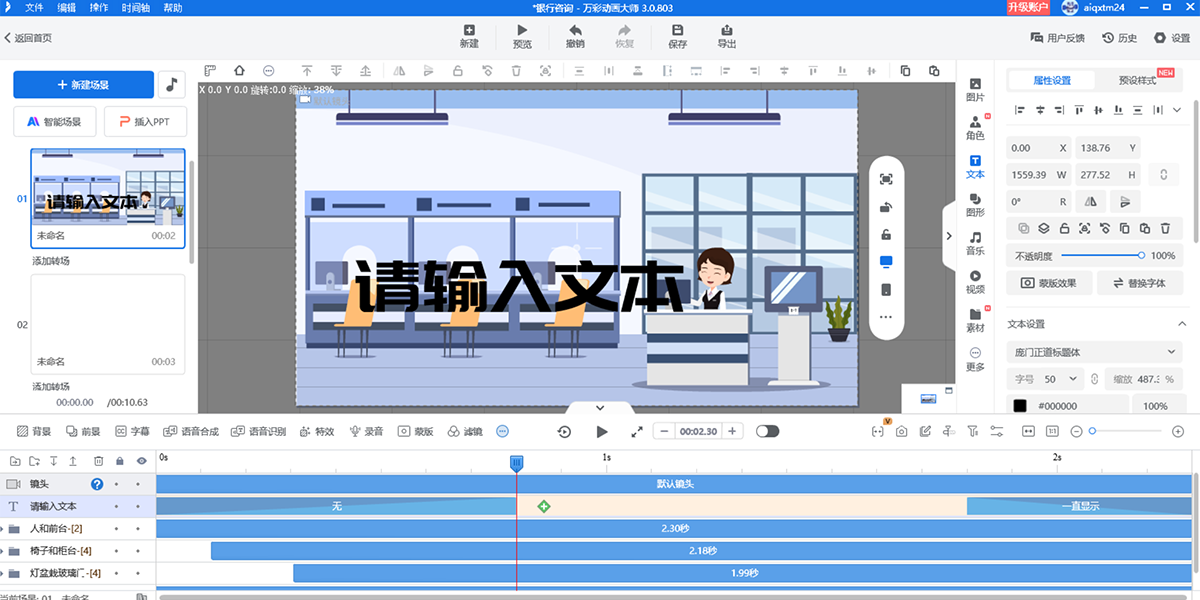Click the Preview (预览) play icon

[522, 30]
